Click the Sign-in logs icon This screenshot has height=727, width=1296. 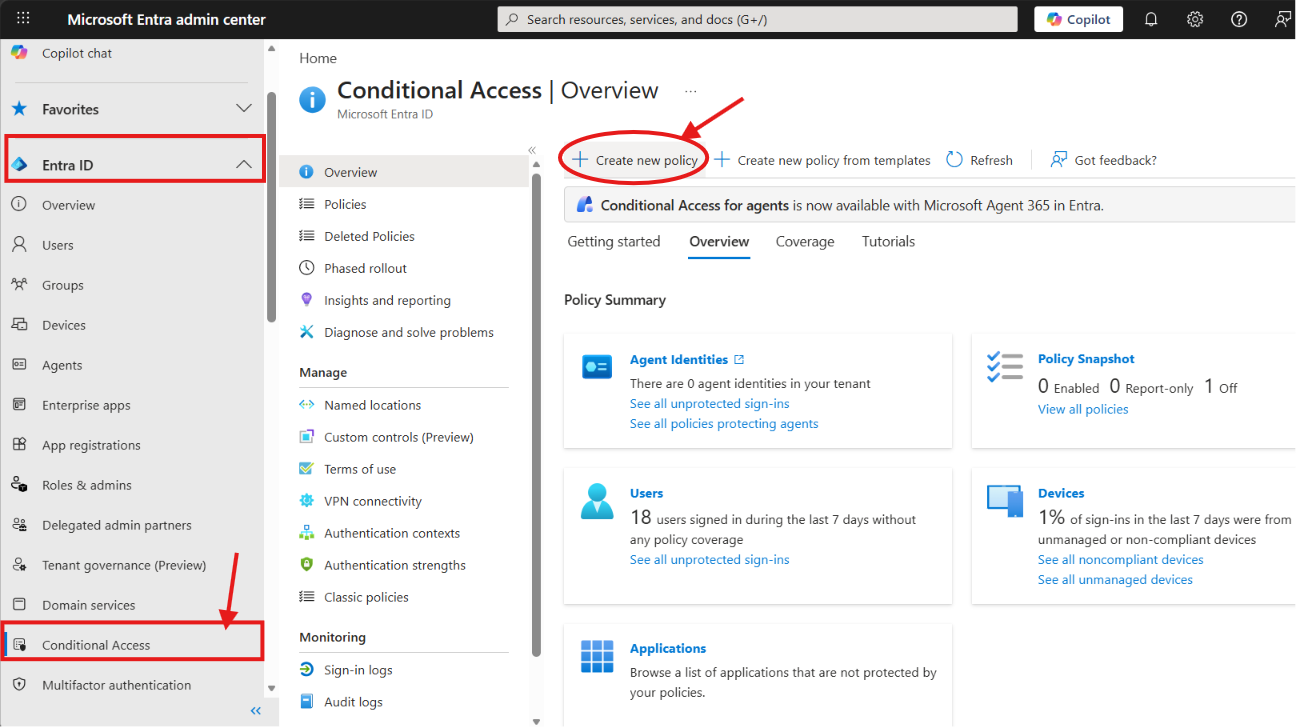[x=307, y=670]
